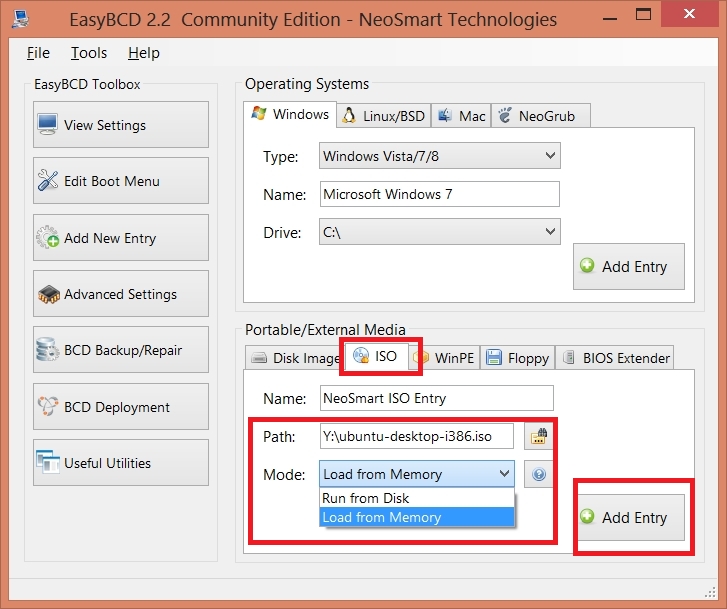Close the EasyBCD window
This screenshot has height=609, width=727.
click(x=689, y=14)
